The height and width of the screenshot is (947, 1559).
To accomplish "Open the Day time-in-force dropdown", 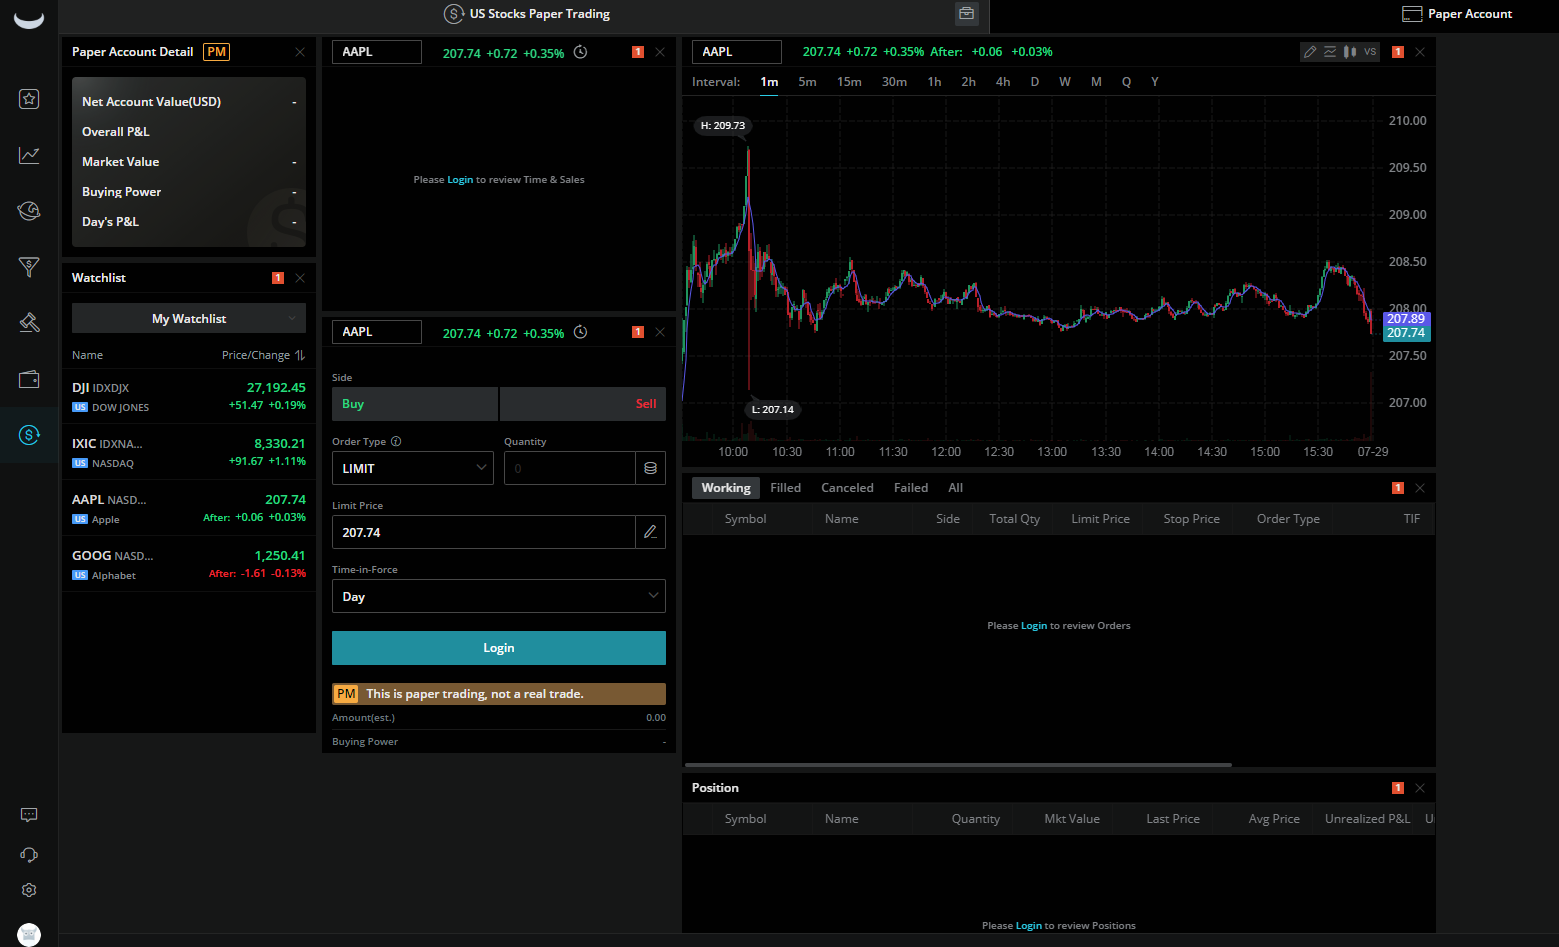I will coord(498,596).
